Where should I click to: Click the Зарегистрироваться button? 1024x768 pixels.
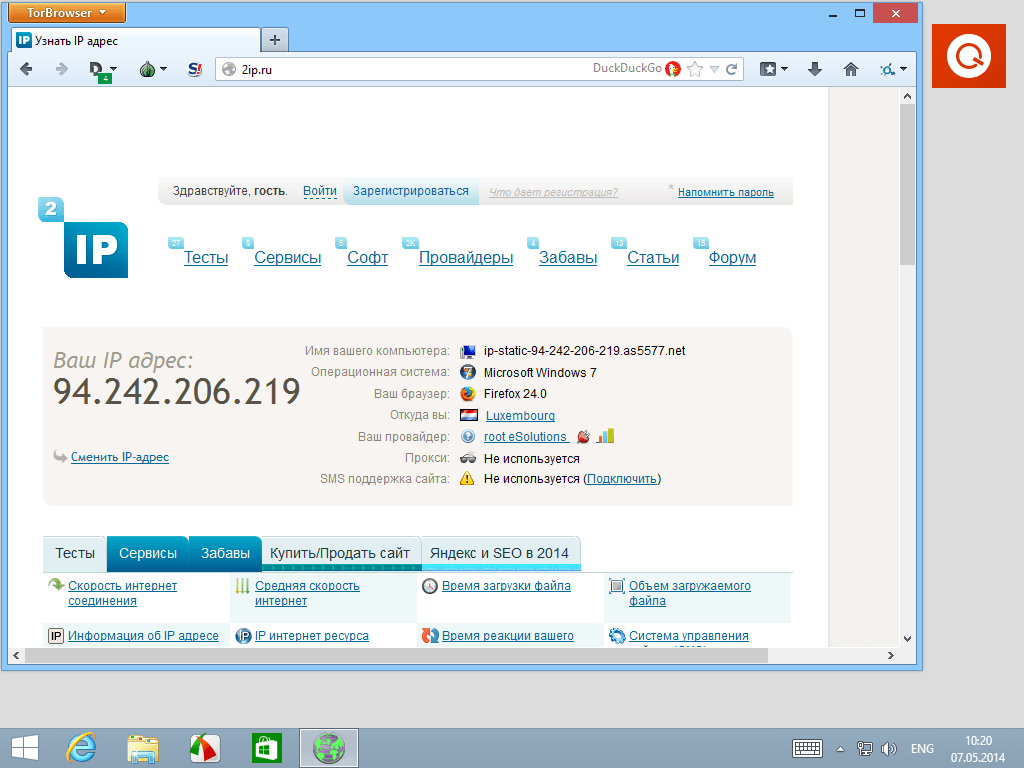point(411,191)
